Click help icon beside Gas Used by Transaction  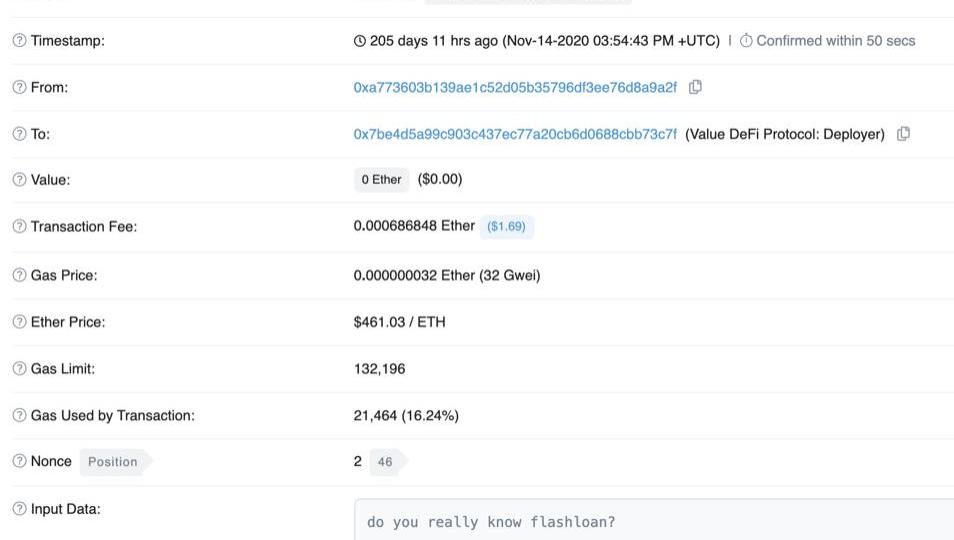pyautogui.click(x=19, y=415)
